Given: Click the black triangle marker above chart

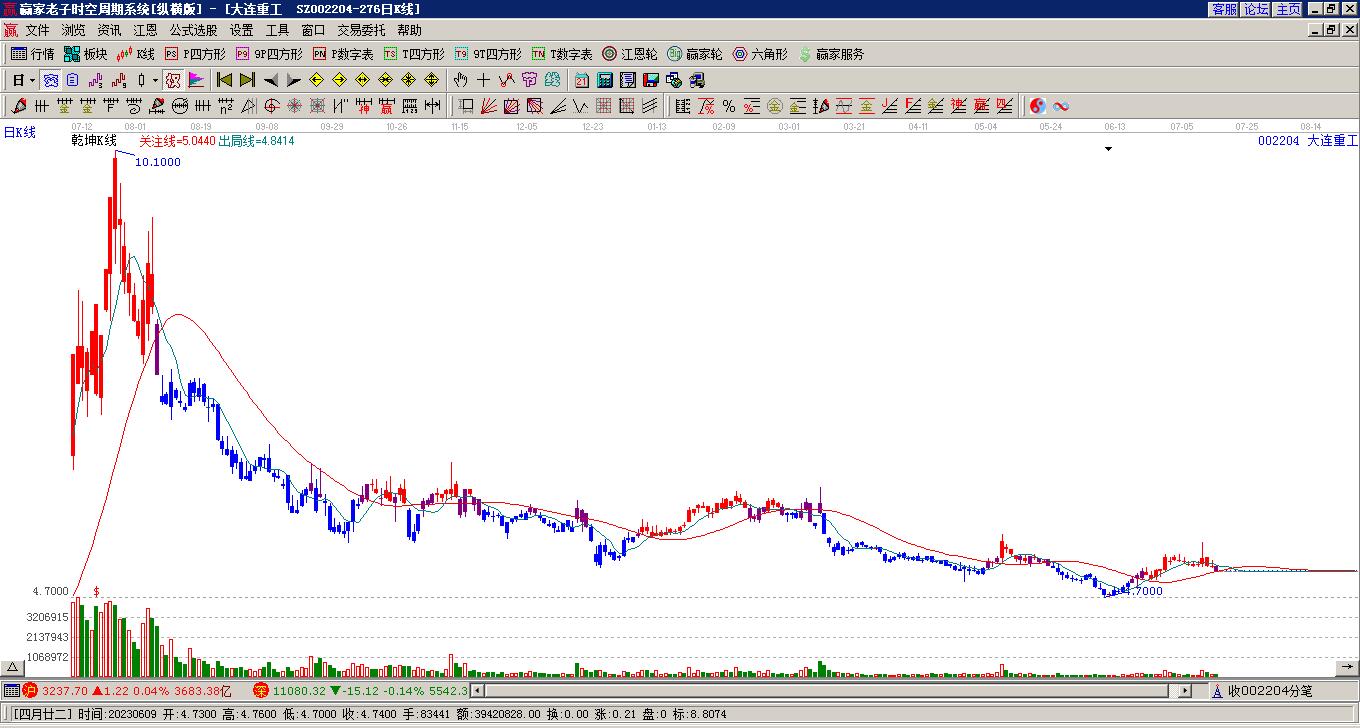Looking at the screenshot, I should 1108,149.
